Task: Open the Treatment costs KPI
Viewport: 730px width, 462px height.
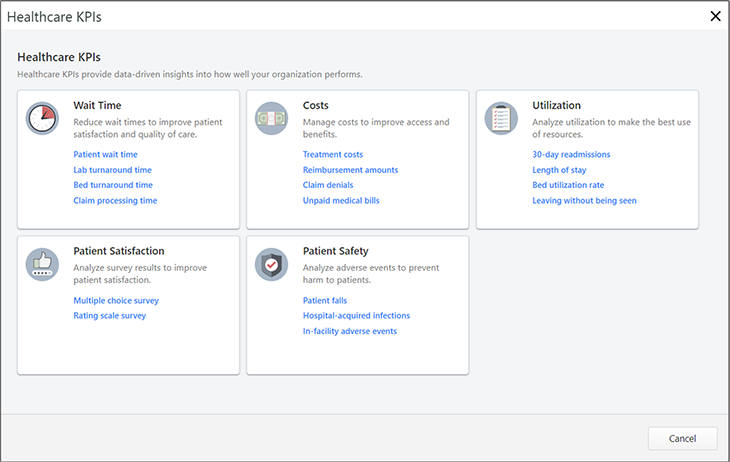Action: [333, 155]
